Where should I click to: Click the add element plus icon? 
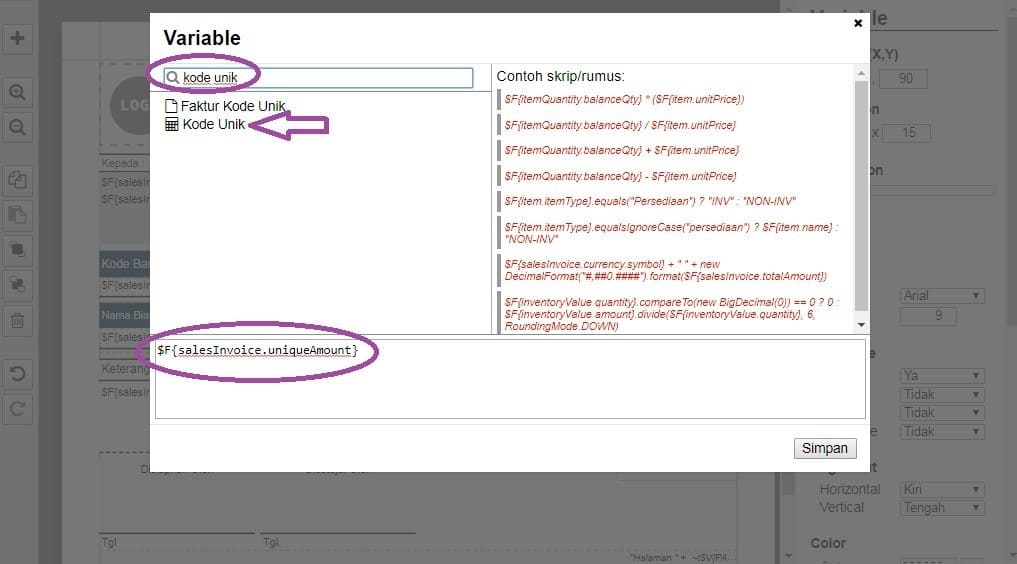[17, 39]
